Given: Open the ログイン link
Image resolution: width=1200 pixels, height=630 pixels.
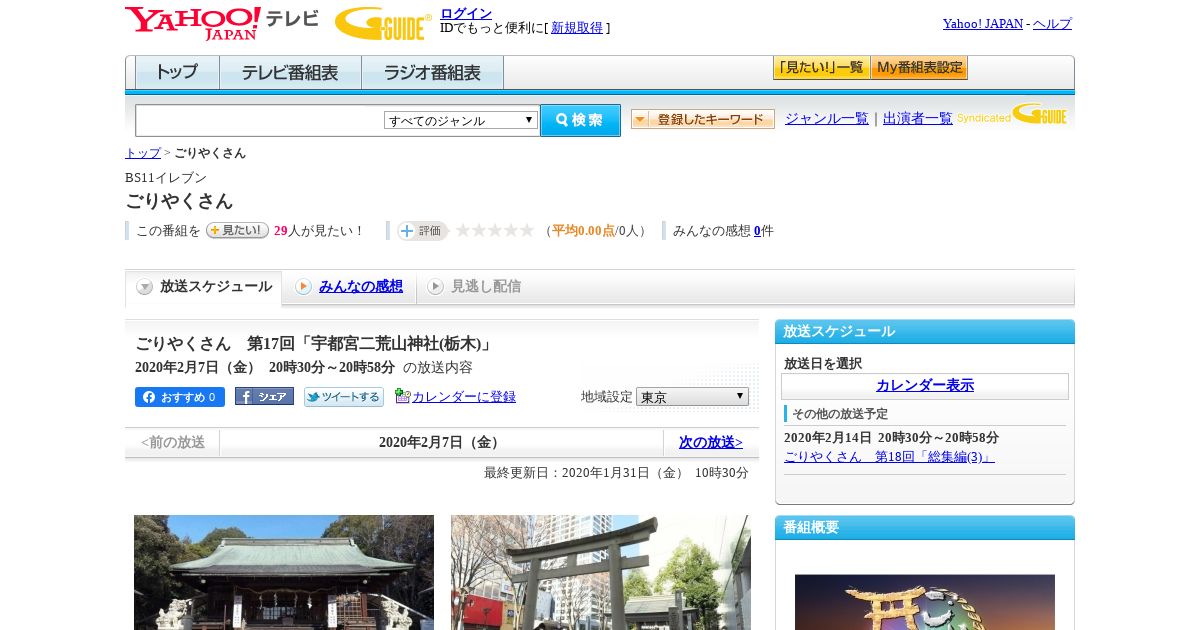Looking at the screenshot, I should (466, 13).
